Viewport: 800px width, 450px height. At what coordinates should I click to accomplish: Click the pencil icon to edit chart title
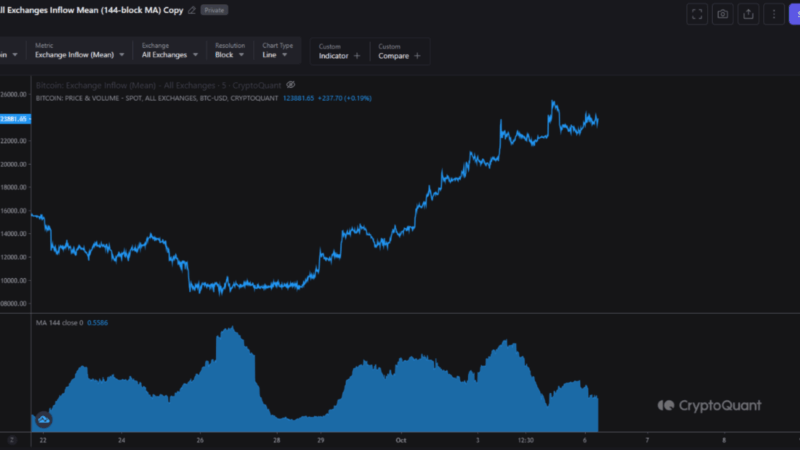[191, 10]
